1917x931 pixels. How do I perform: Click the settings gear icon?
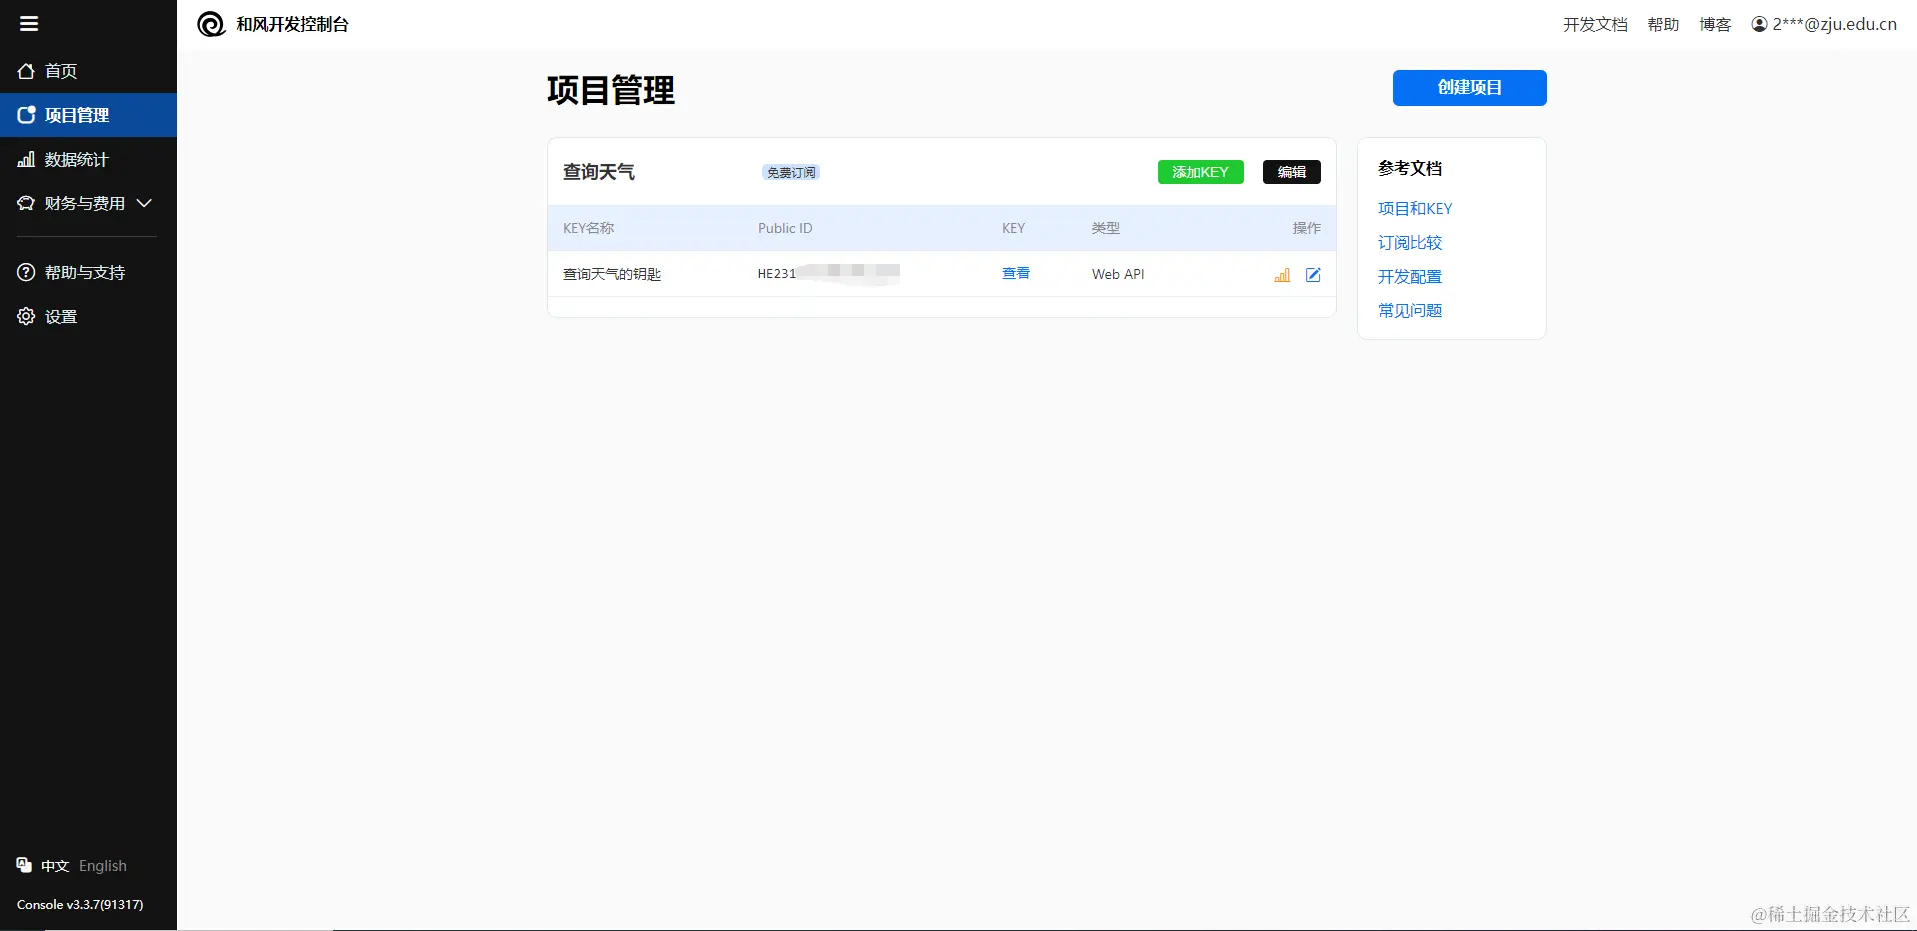pyautogui.click(x=26, y=316)
